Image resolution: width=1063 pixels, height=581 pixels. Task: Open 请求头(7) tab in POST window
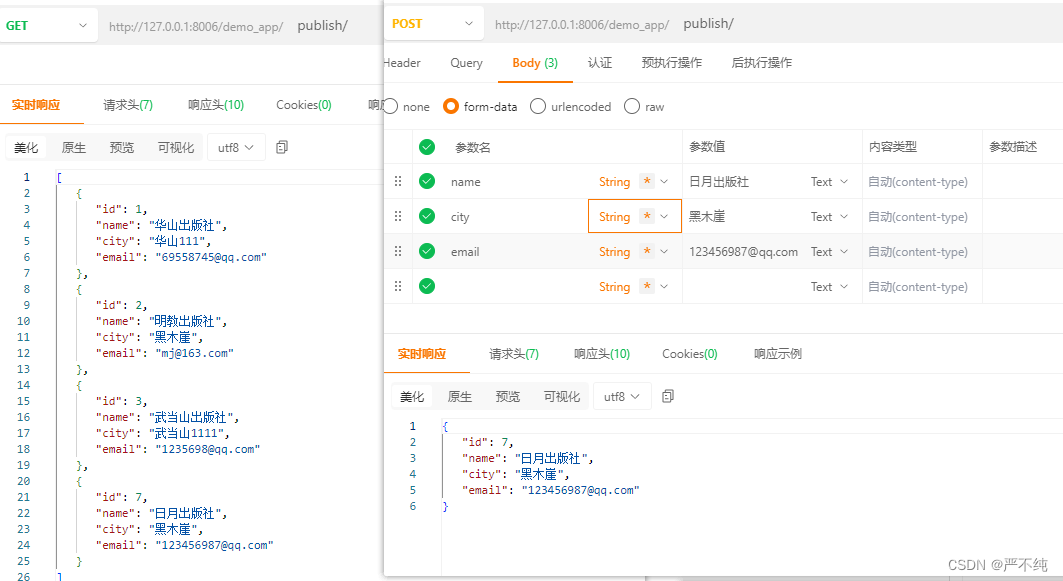click(514, 353)
